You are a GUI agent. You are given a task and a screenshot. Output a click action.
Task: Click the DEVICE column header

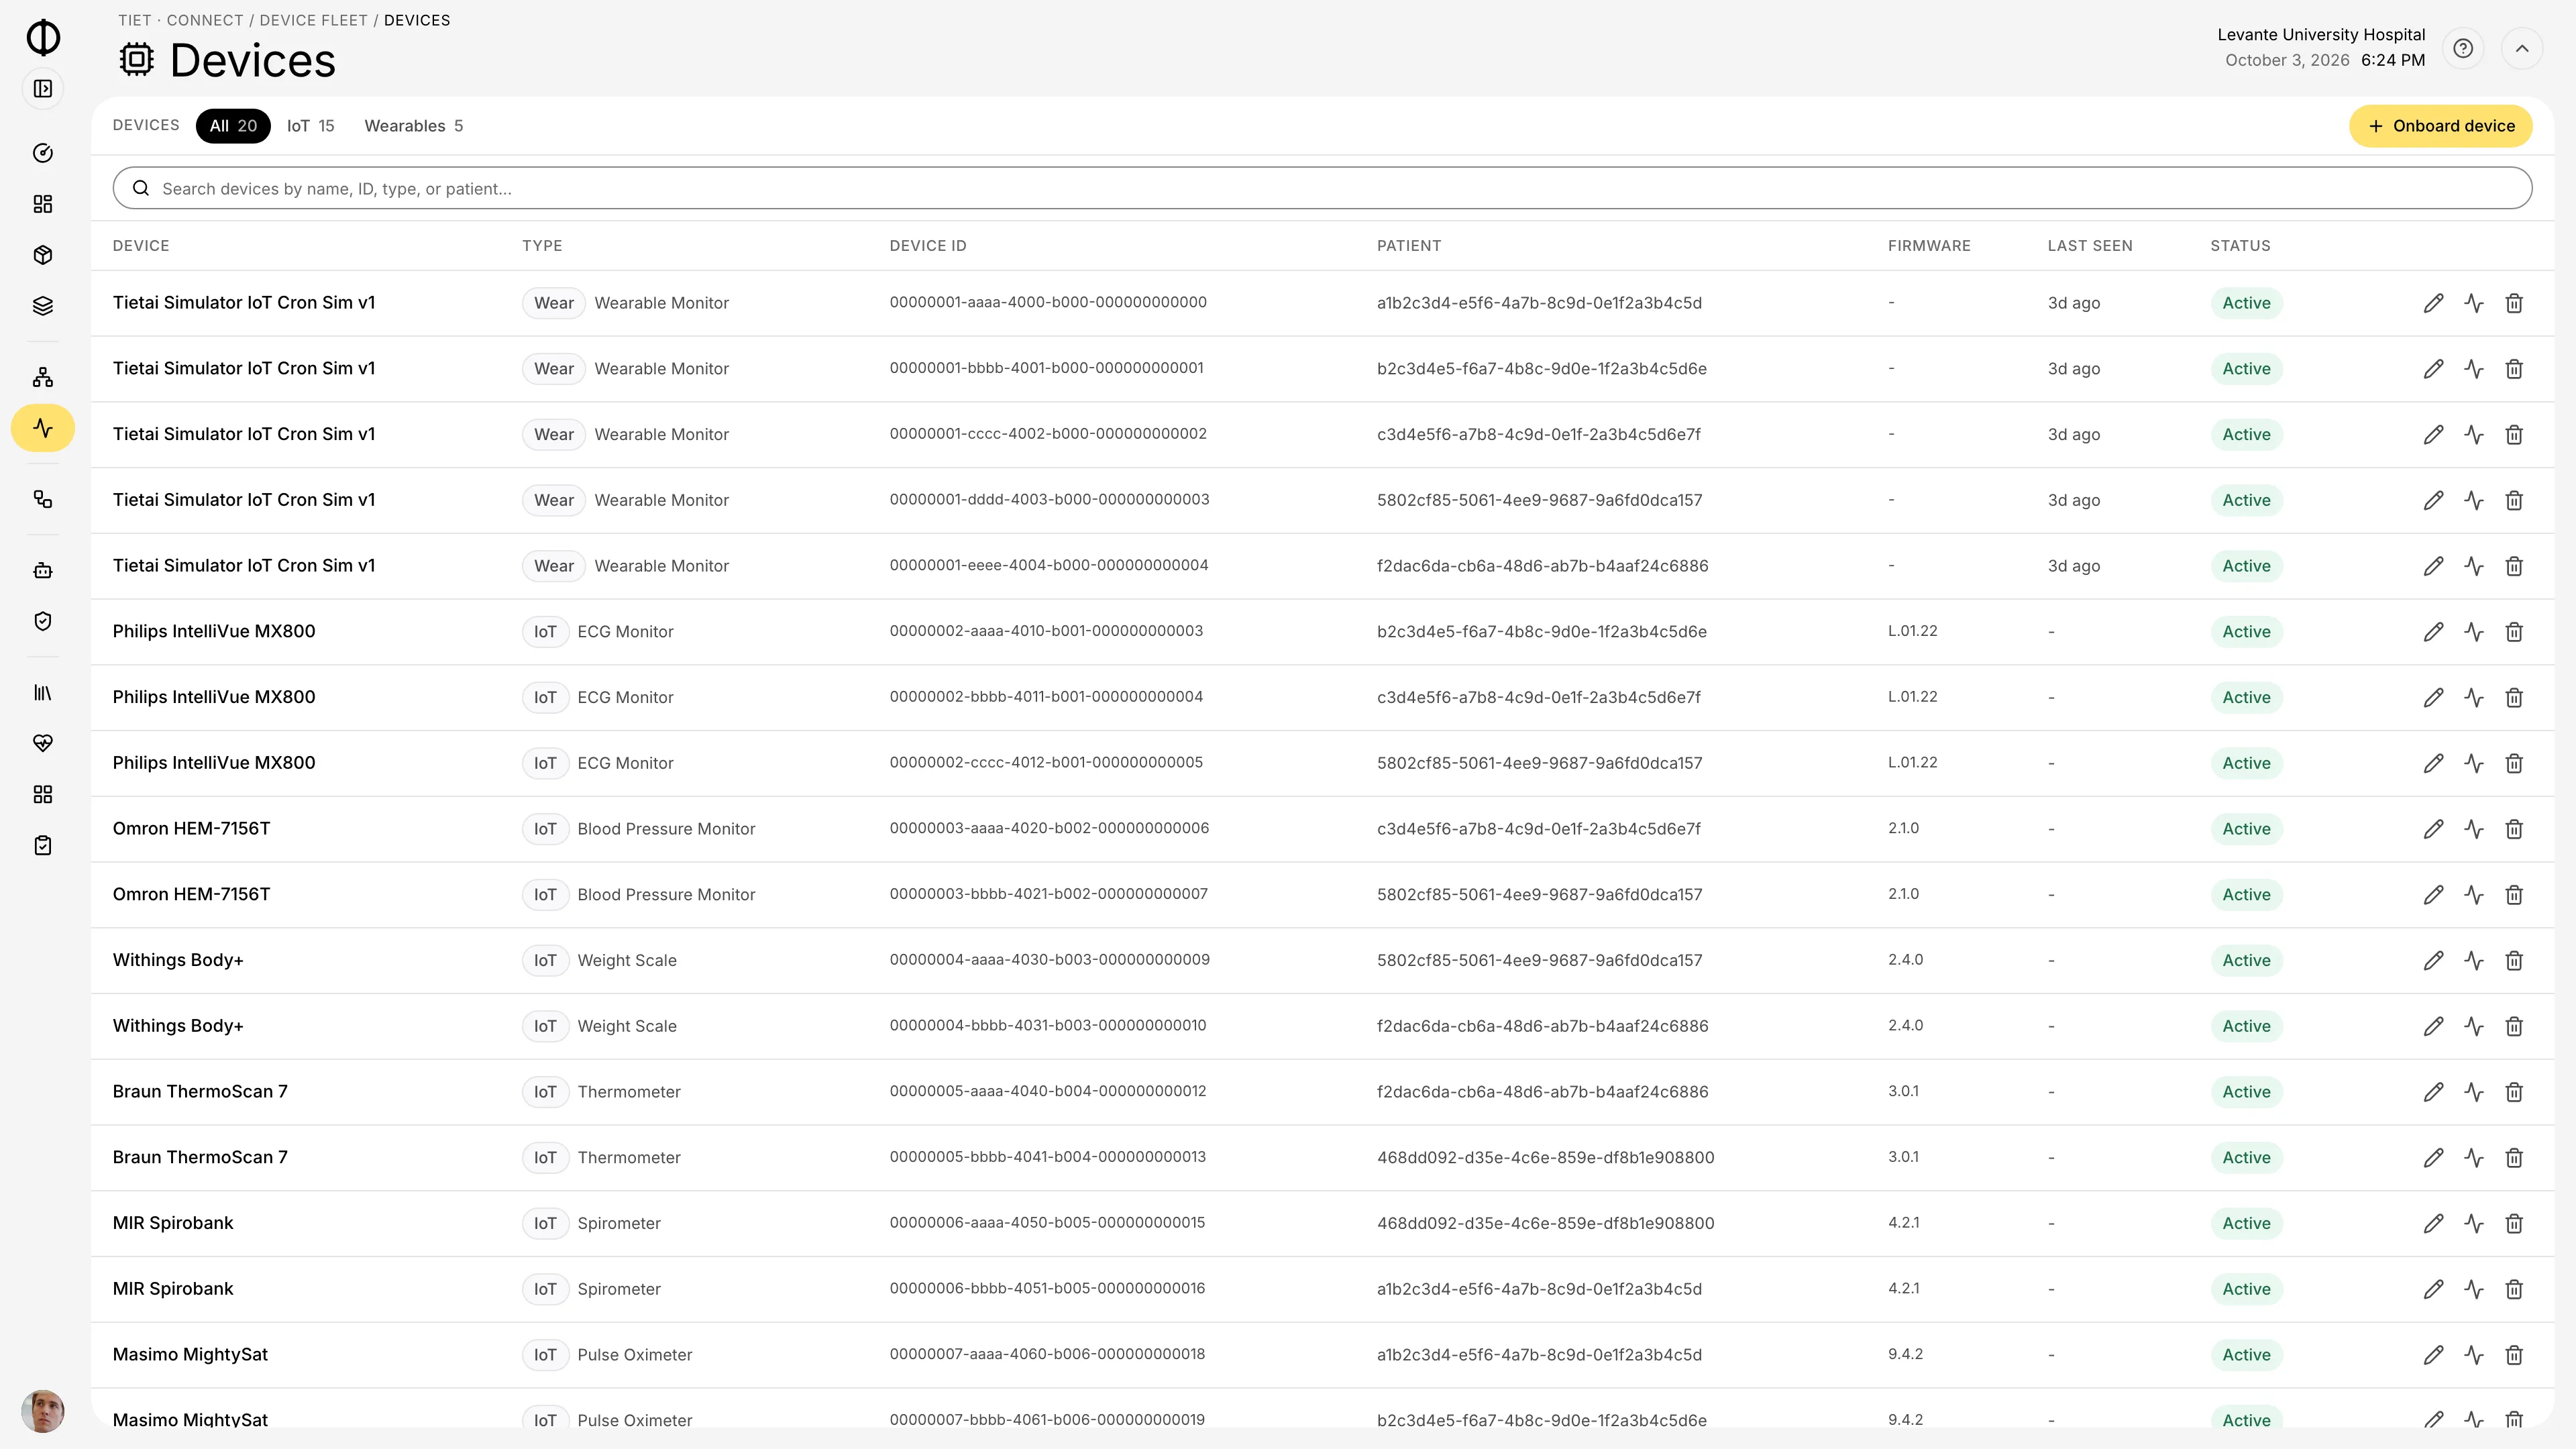(141, 246)
